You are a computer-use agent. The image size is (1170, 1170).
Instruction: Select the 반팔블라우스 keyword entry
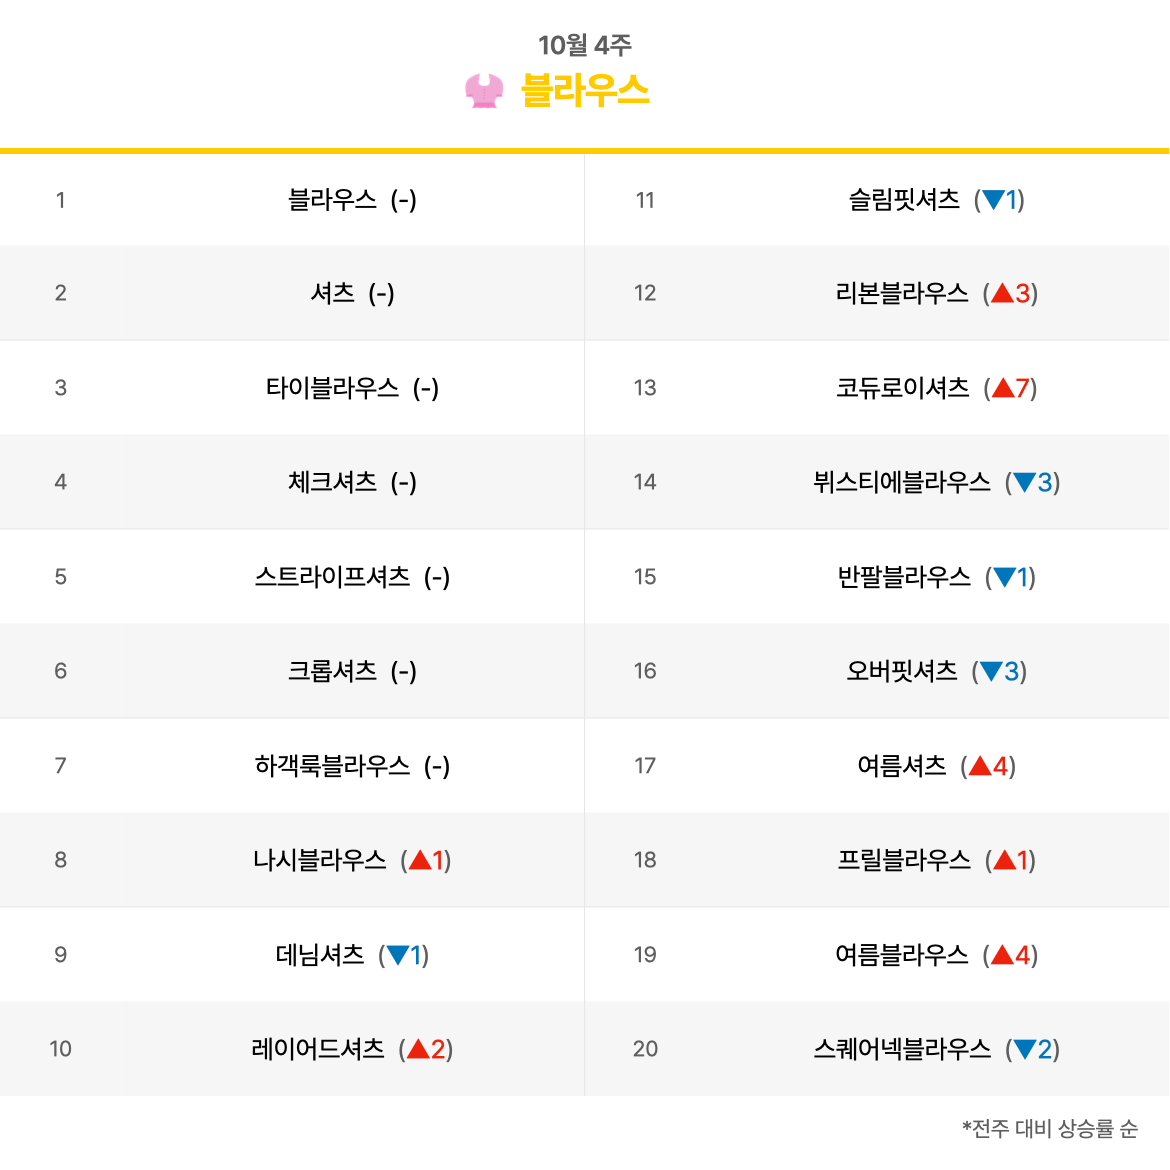click(904, 576)
